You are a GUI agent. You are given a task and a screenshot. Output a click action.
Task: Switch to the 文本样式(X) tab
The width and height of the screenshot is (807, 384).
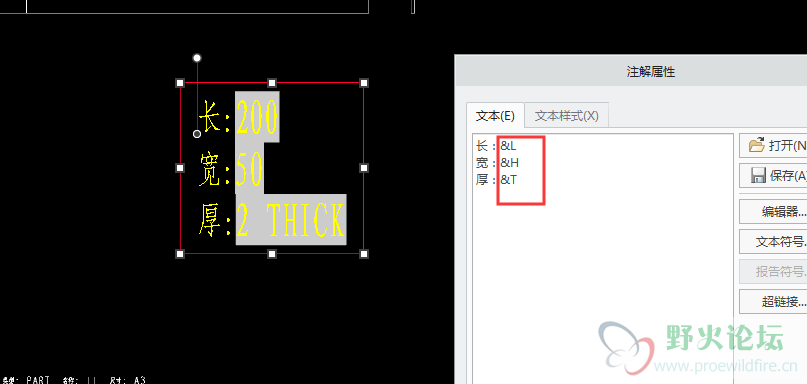pyautogui.click(x=567, y=115)
